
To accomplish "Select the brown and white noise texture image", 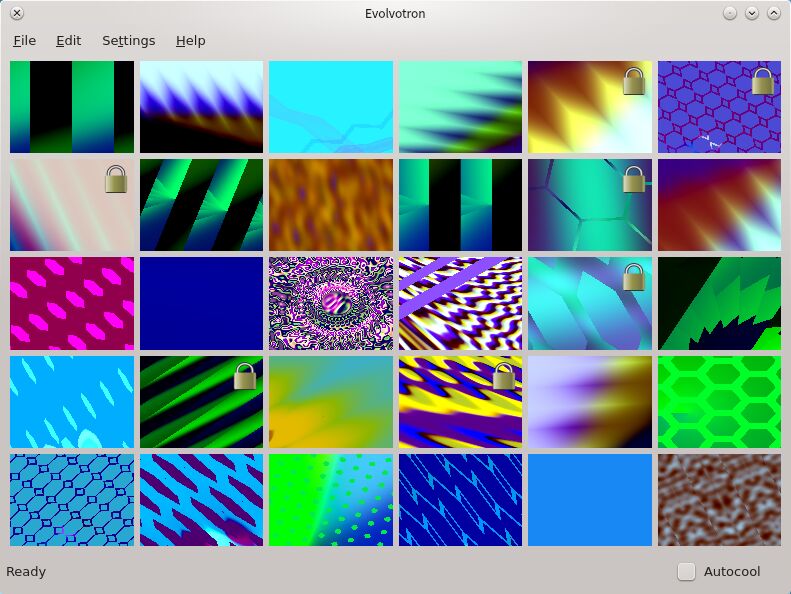I will pyautogui.click(x=719, y=500).
